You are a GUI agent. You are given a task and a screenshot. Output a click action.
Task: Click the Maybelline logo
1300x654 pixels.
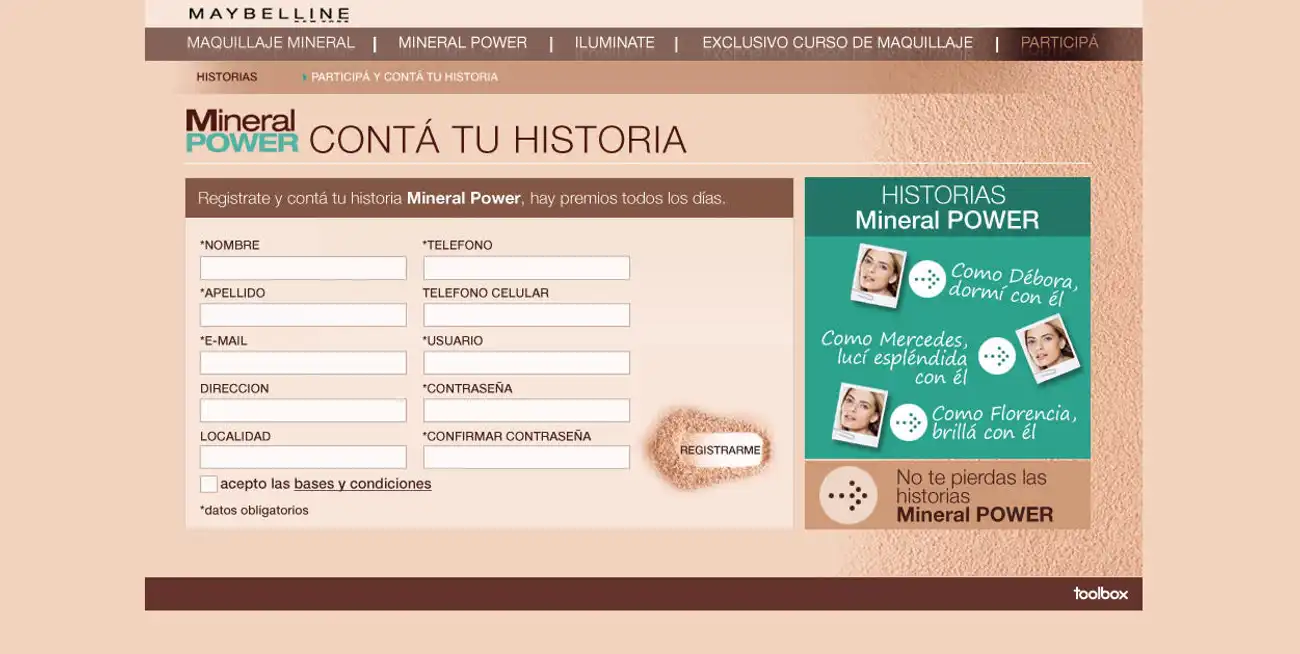(x=268, y=14)
